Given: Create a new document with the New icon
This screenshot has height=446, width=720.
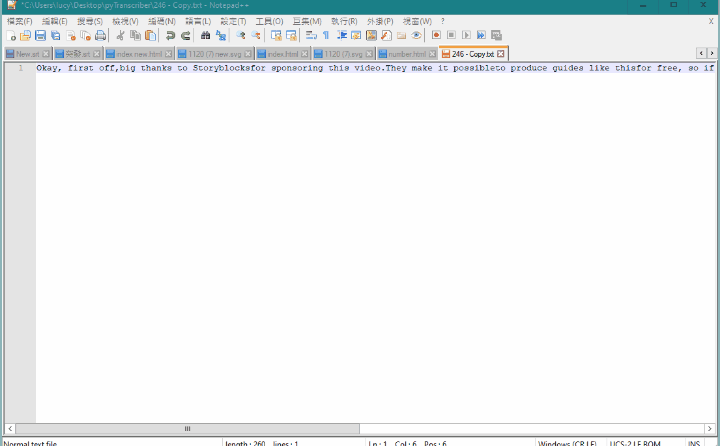Looking at the screenshot, I should click(11, 35).
